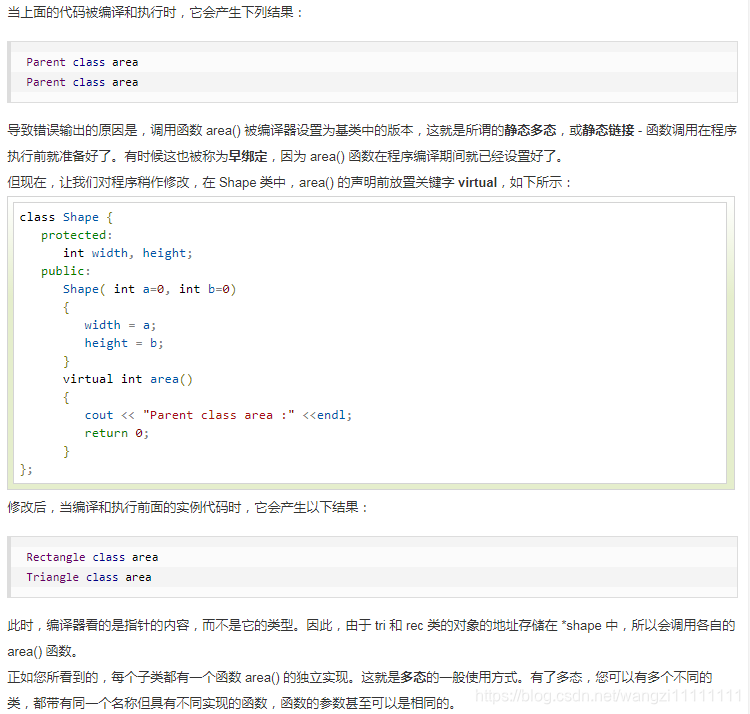Click the 'width = a;' statement

pyautogui.click(x=120, y=325)
